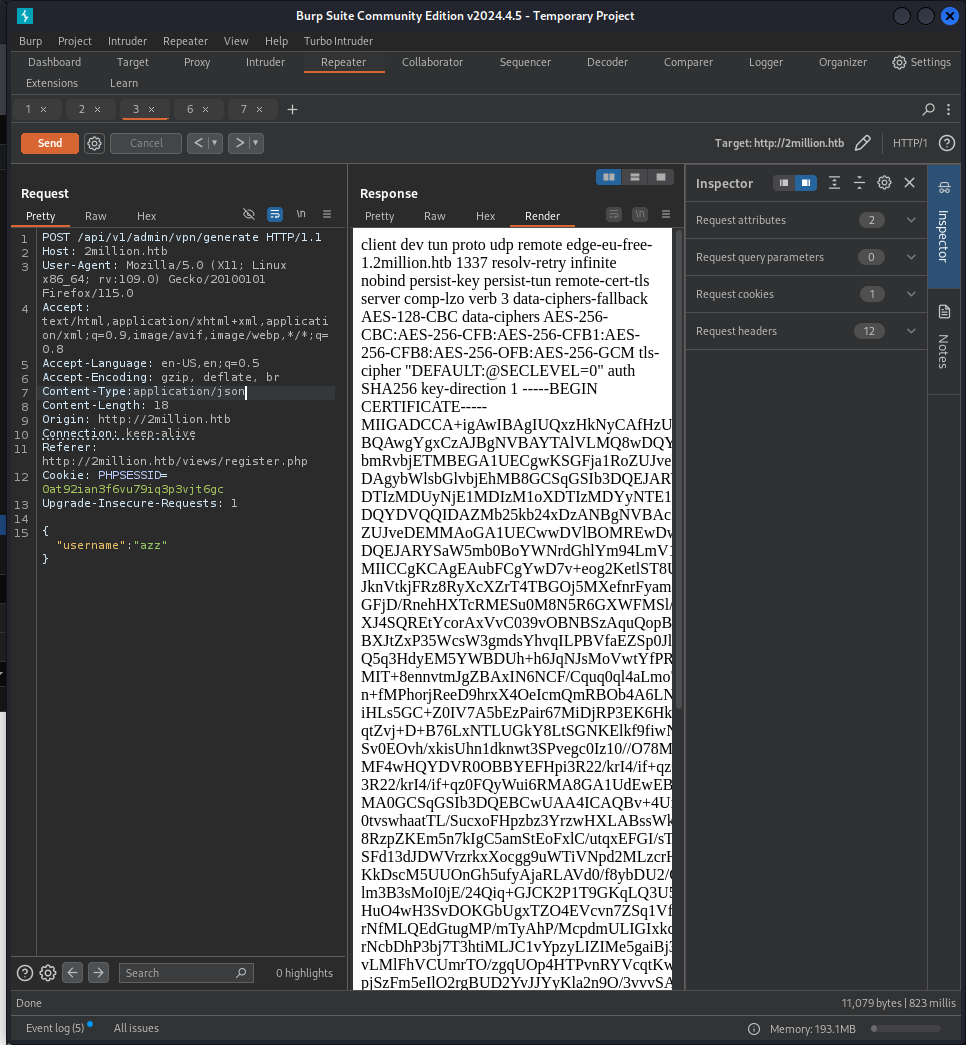Click the request Search input field
This screenshot has height=1045, width=966.
(186, 973)
